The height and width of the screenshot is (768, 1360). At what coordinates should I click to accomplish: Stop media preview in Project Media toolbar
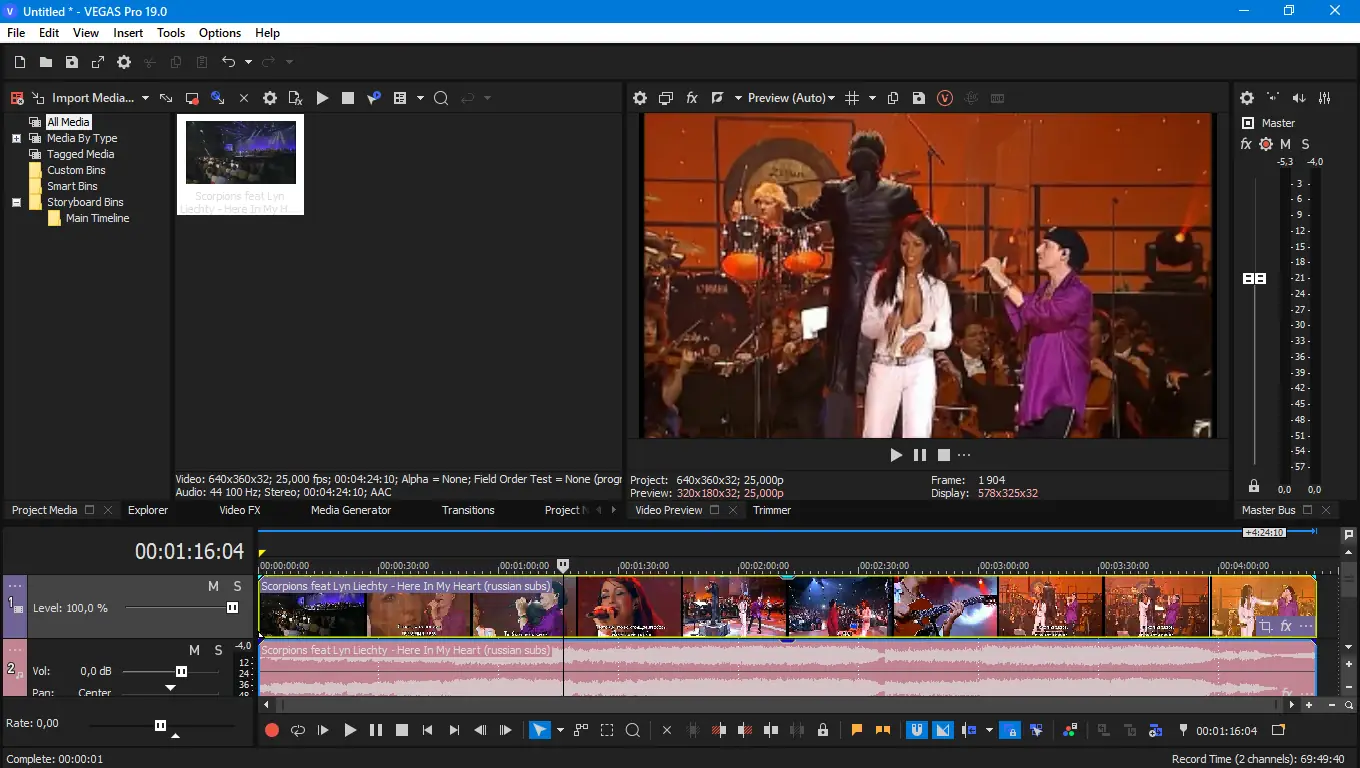click(x=348, y=98)
